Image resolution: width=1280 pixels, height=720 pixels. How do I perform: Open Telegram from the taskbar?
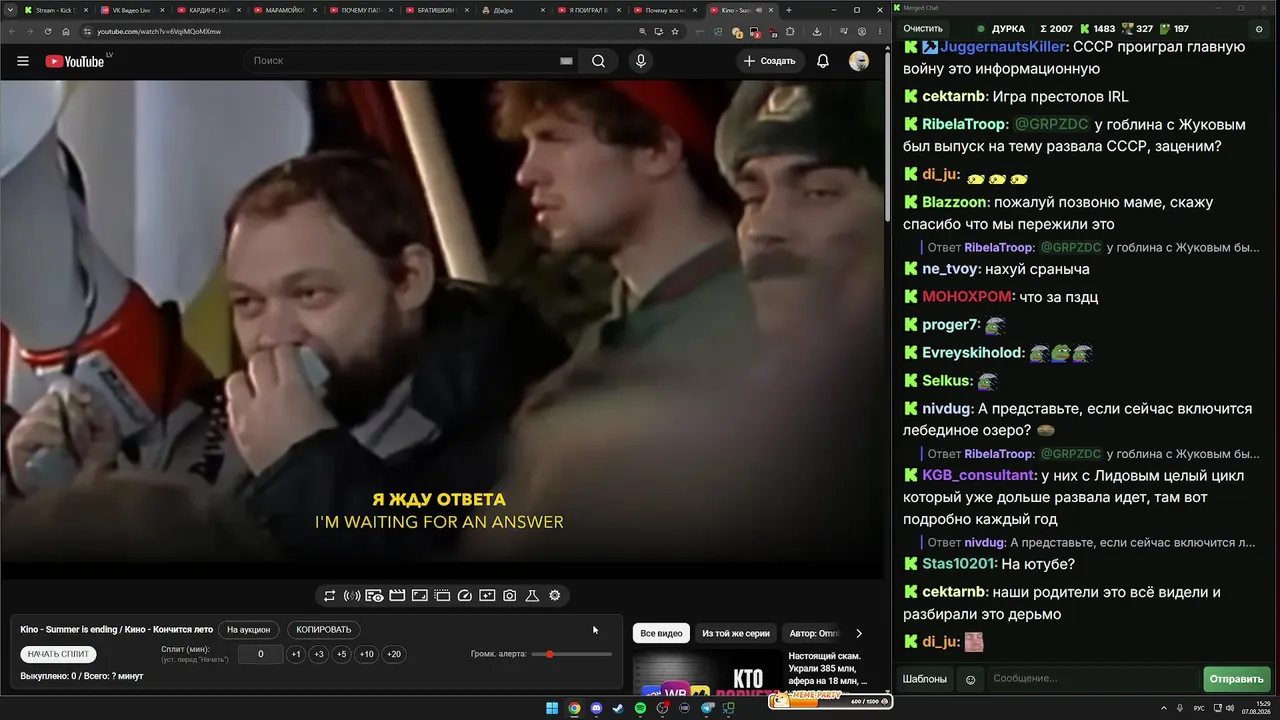708,708
